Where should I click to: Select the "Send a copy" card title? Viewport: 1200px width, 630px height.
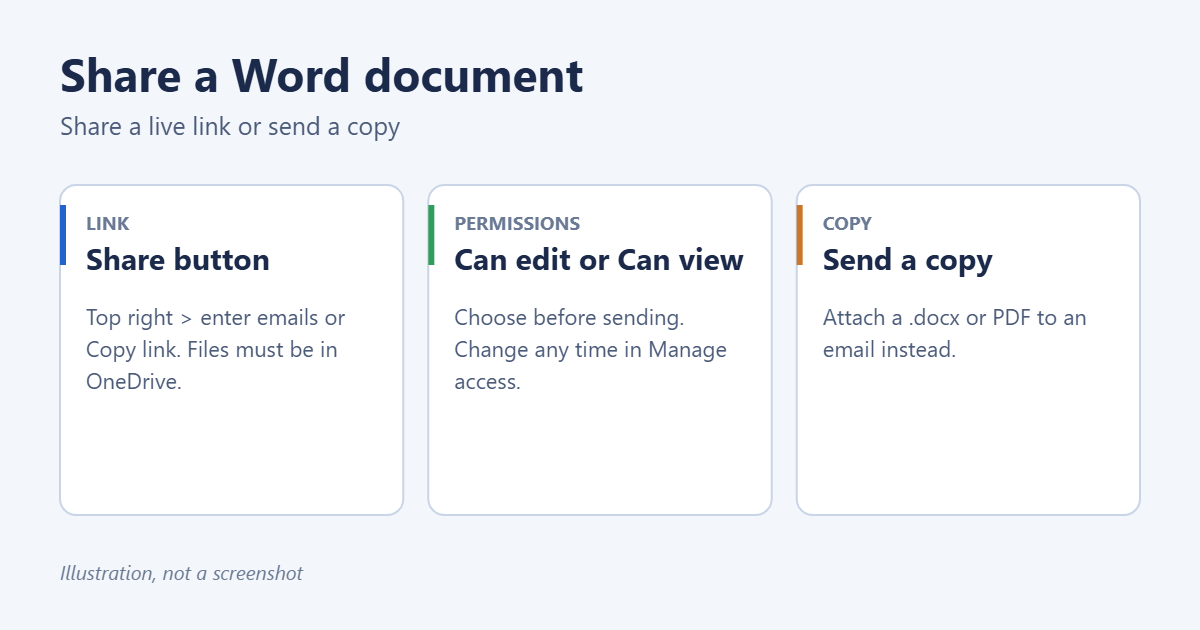908,260
